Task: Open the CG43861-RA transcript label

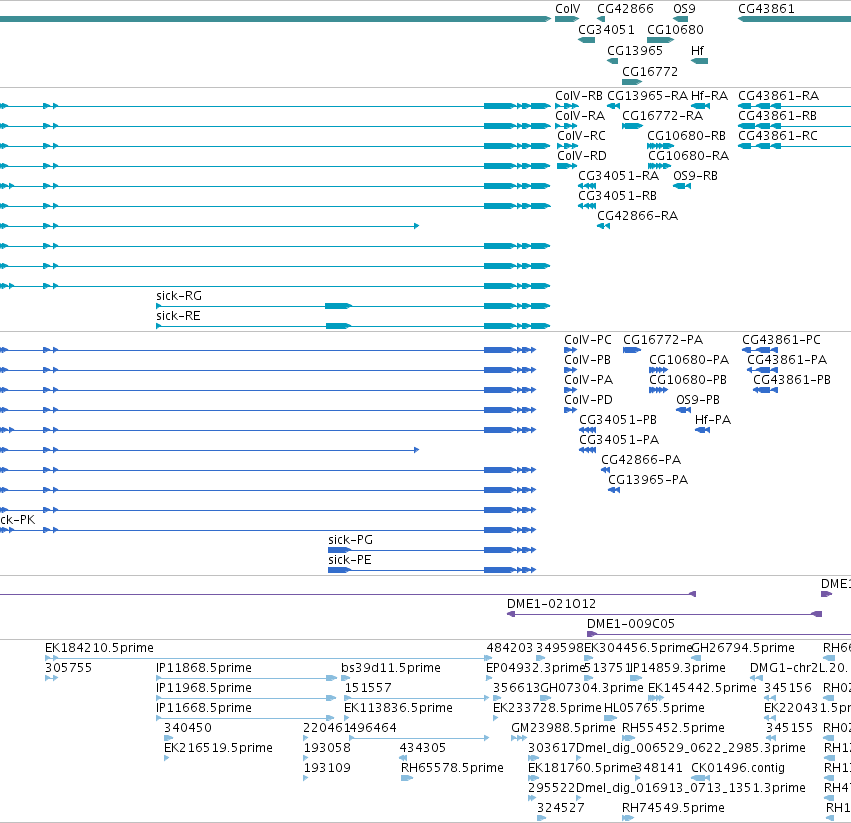Action: tap(778, 96)
